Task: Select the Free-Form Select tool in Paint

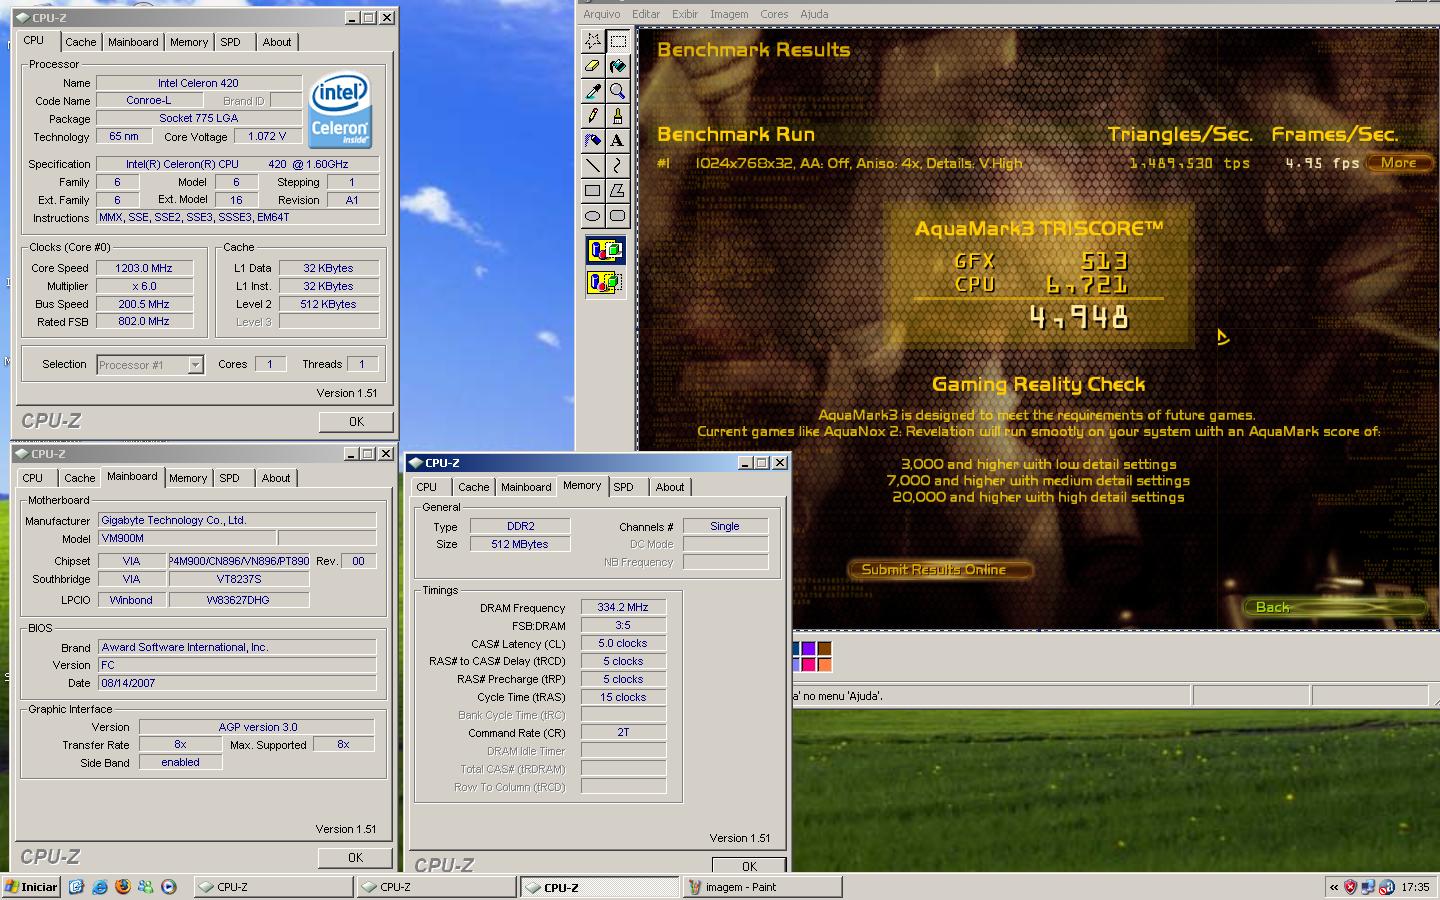Action: pos(593,41)
